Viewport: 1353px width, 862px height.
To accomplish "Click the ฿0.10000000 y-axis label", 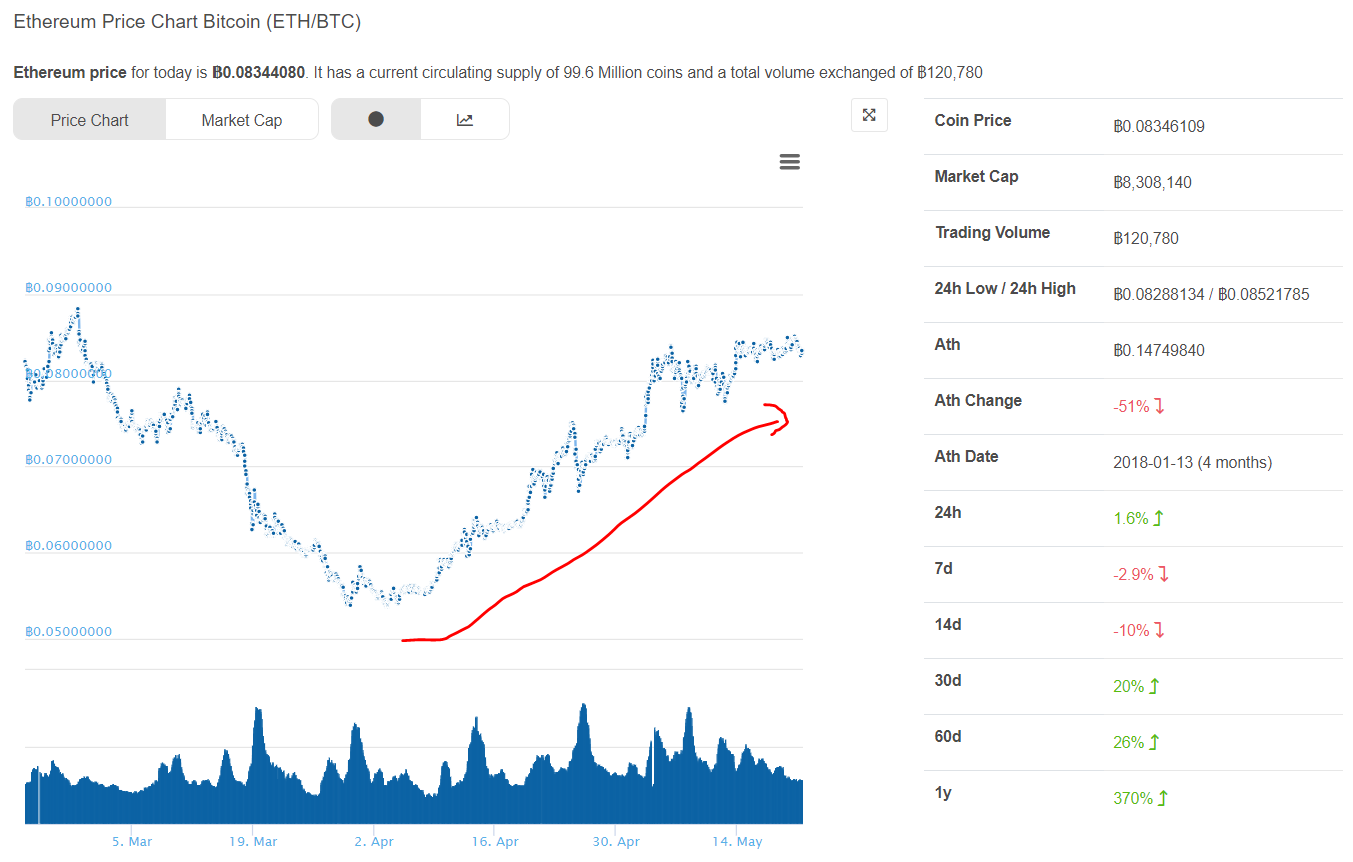I will point(68,202).
